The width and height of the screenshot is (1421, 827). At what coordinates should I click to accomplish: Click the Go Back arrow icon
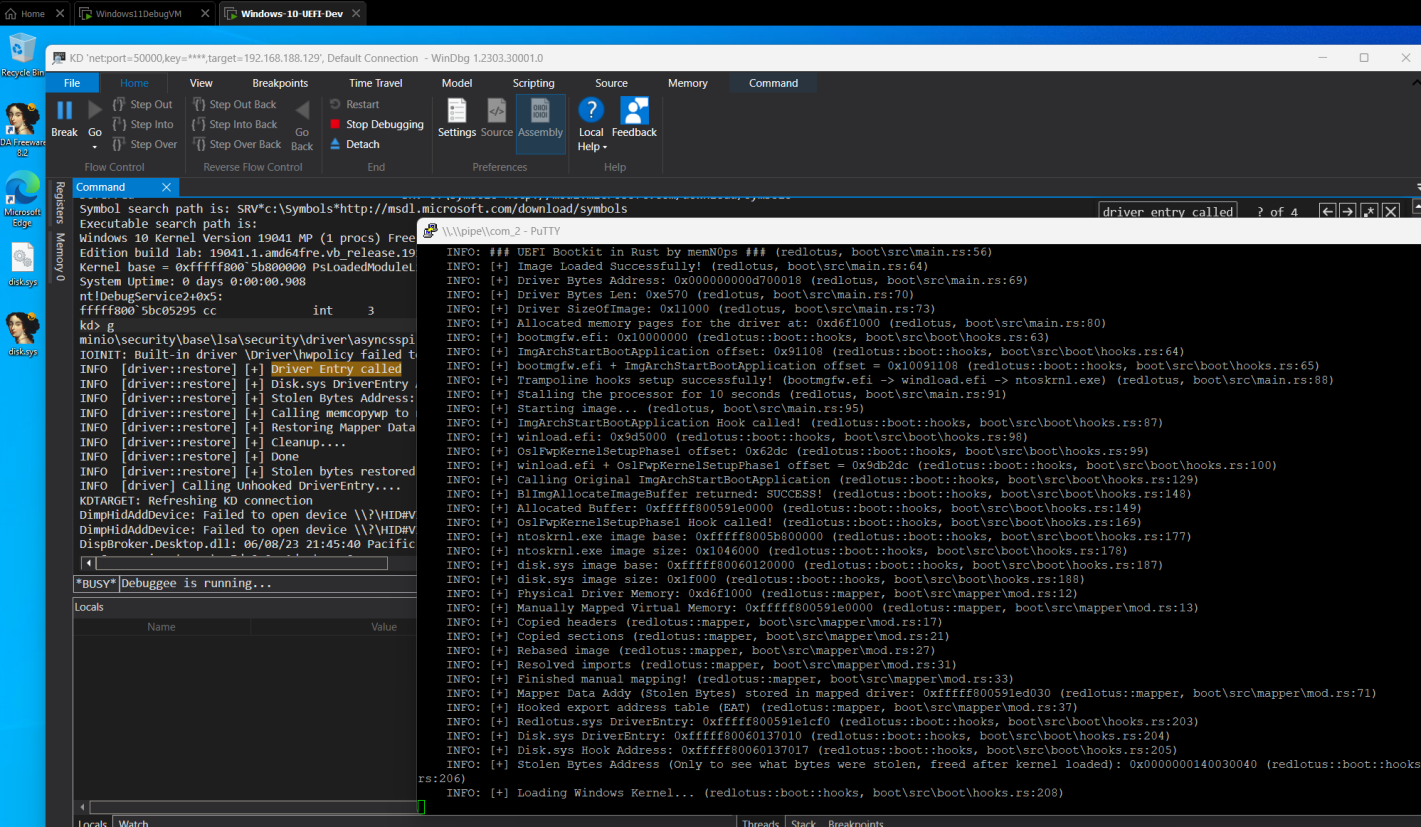pos(302,124)
